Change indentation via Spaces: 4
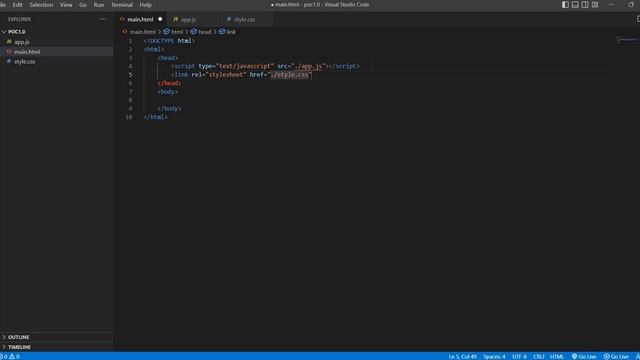Screen dimensions: 640x360 tap(494, 356)
